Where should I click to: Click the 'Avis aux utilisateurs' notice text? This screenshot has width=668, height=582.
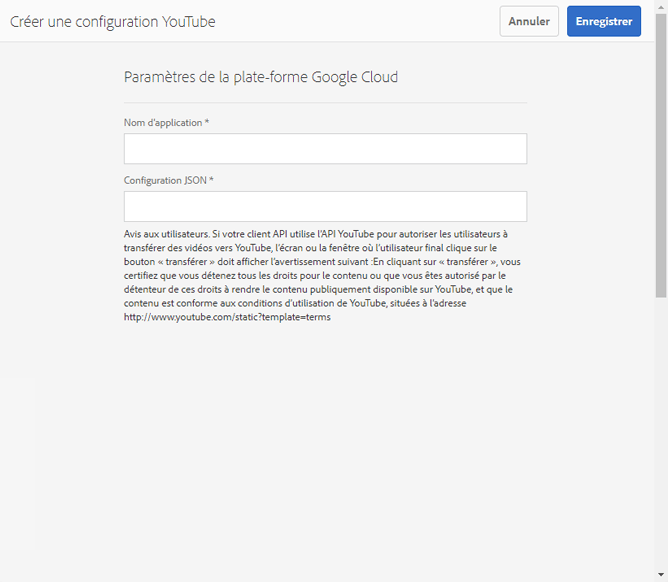[x=322, y=275]
